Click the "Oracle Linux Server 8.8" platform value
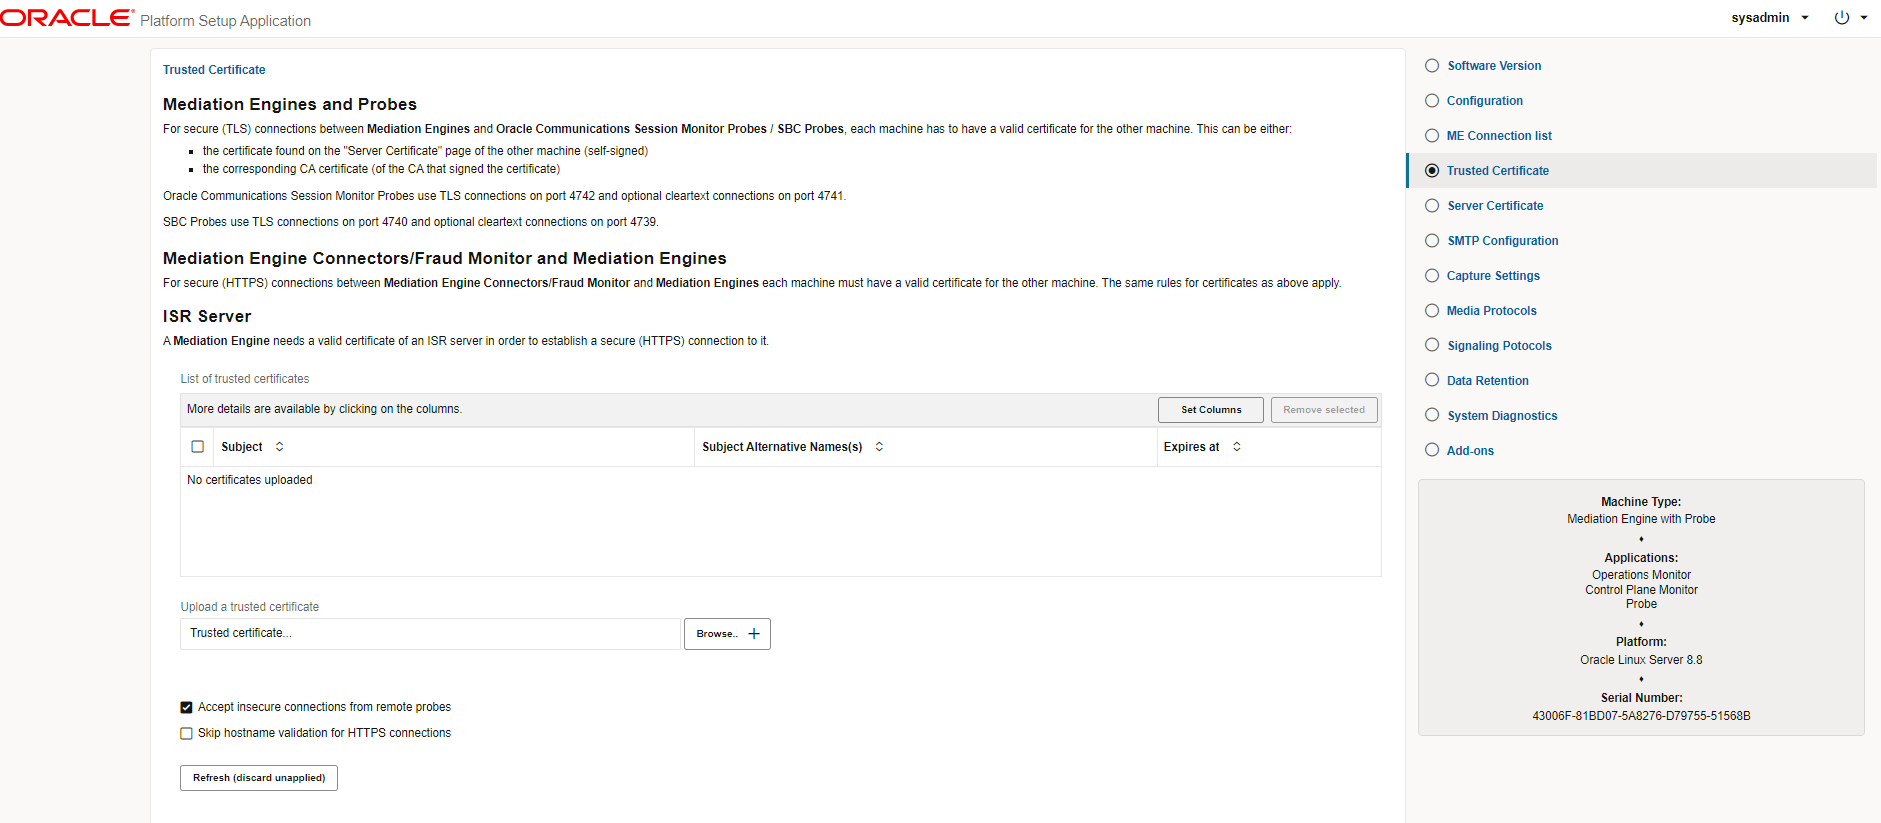Image resolution: width=1881 pixels, height=823 pixels. coord(1641,660)
